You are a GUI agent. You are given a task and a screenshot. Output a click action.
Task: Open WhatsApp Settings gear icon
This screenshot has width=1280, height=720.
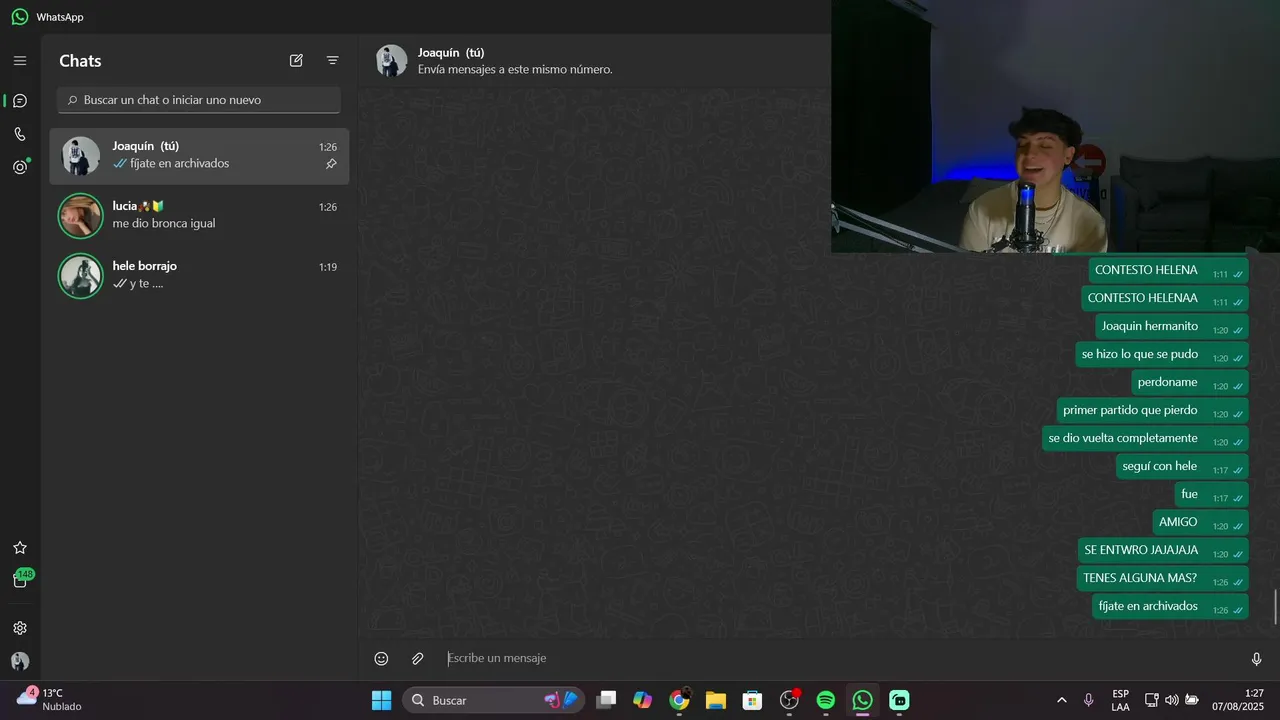click(x=20, y=628)
